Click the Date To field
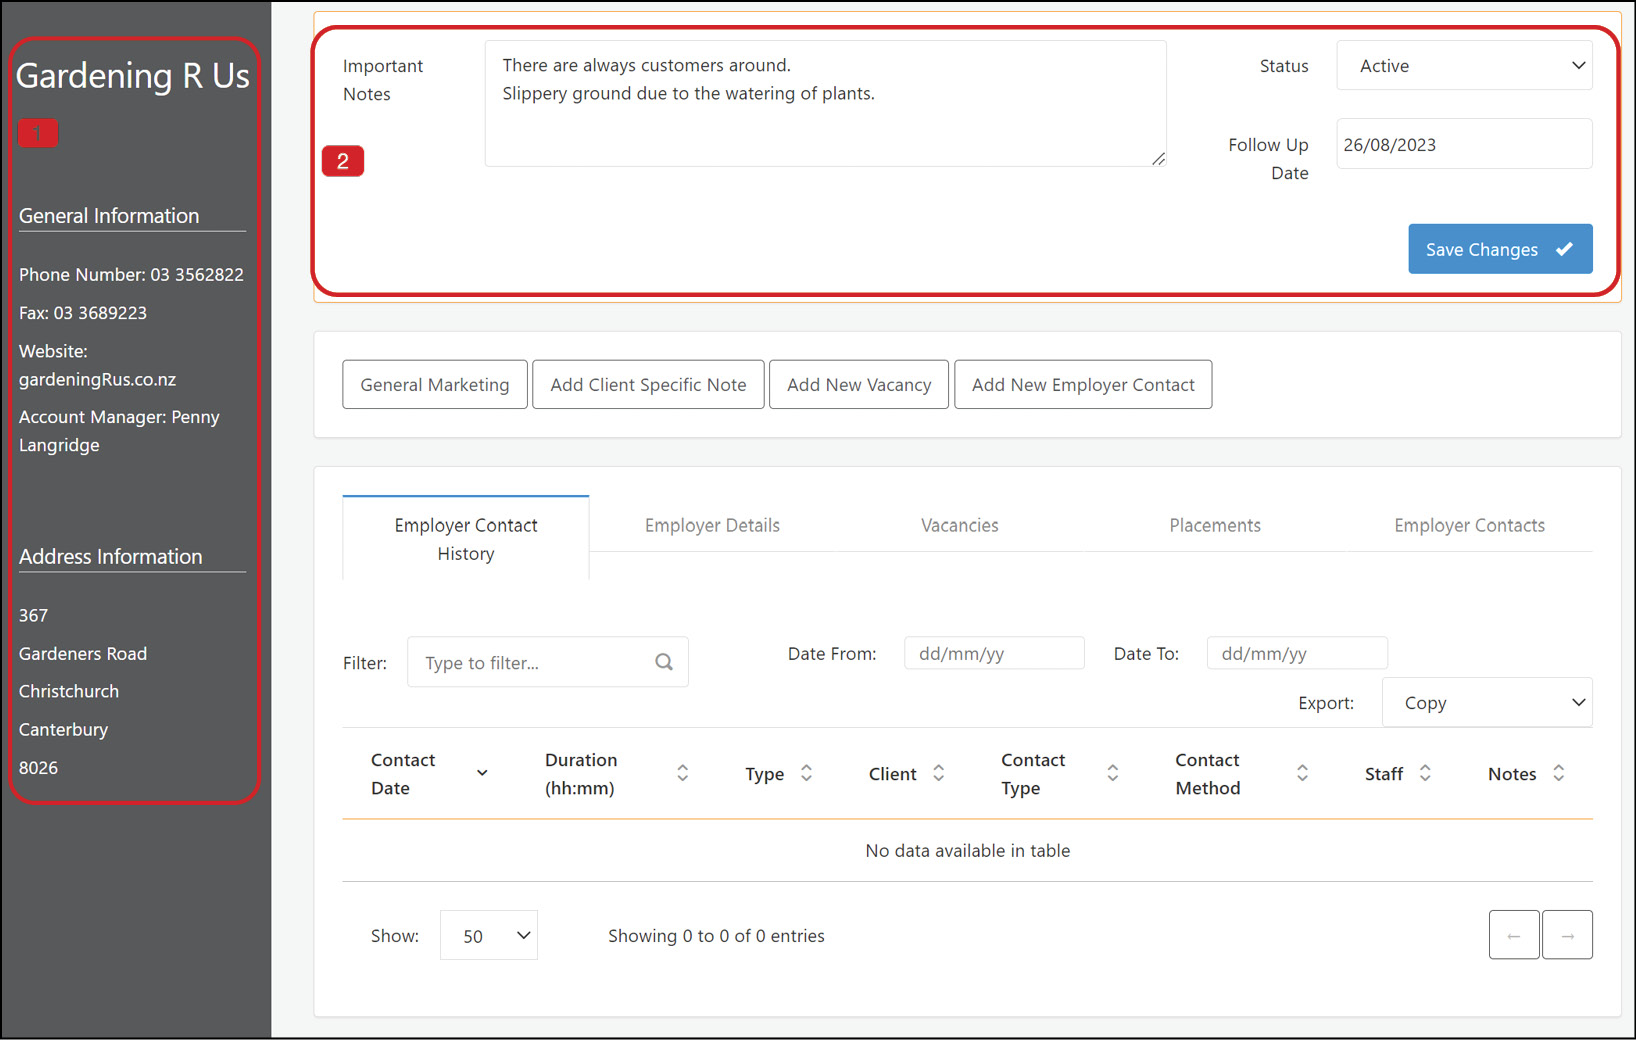1636x1040 pixels. (1297, 653)
